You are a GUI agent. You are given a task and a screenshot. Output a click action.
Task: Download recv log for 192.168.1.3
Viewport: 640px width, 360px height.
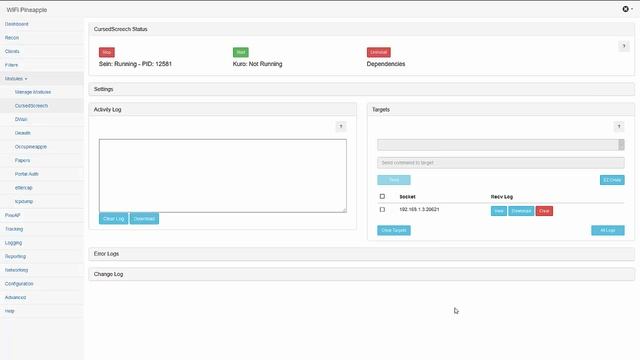521,211
